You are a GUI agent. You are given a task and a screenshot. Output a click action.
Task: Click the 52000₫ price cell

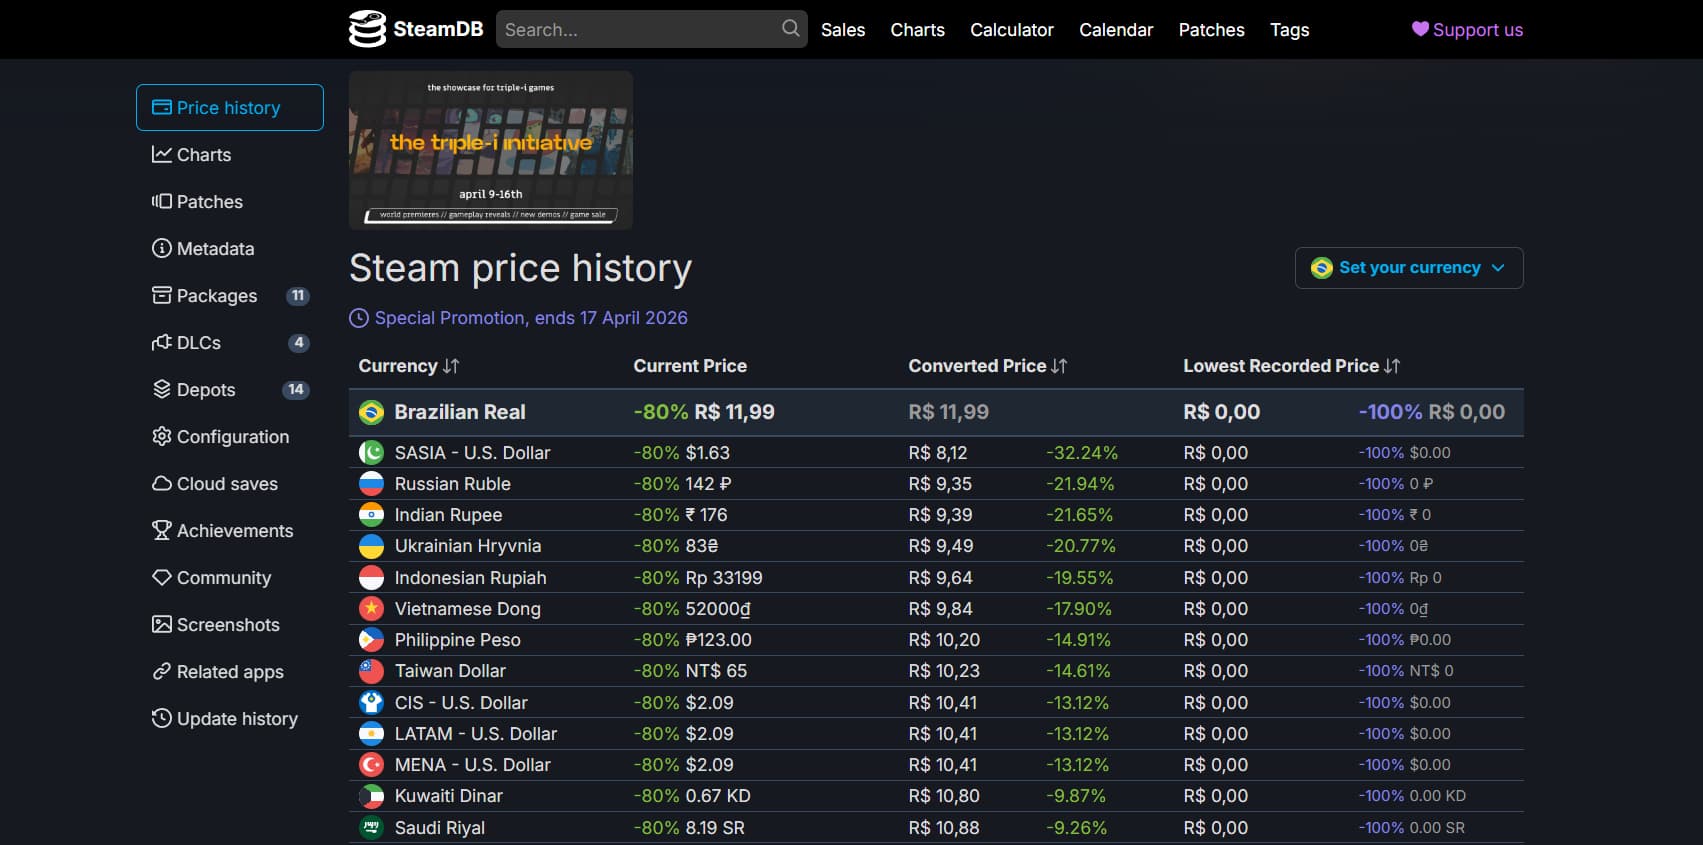click(x=718, y=609)
